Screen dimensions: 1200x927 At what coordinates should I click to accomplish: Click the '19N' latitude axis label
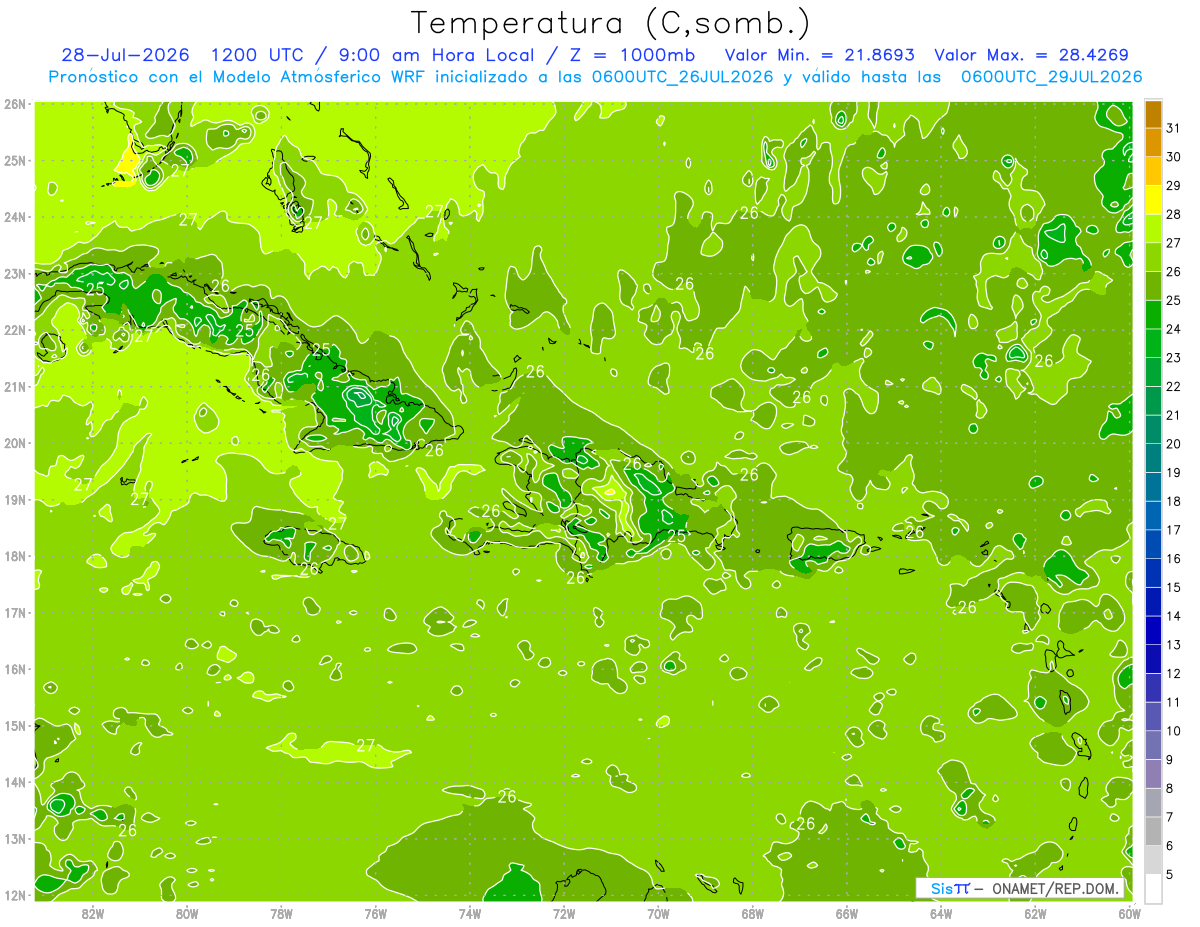pyautogui.click(x=16, y=499)
